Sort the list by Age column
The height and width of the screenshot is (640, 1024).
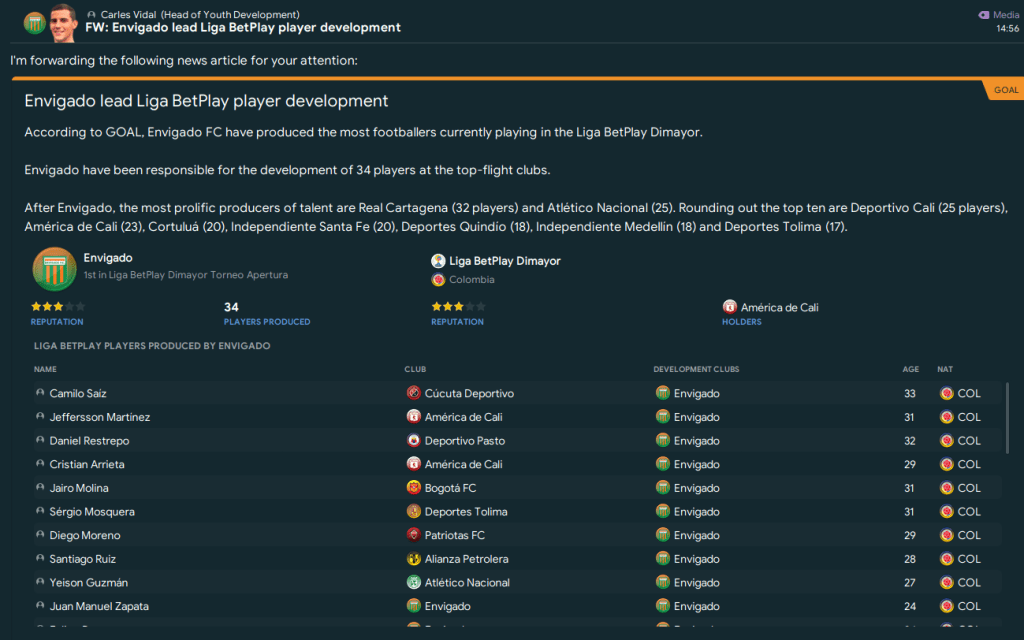910,370
